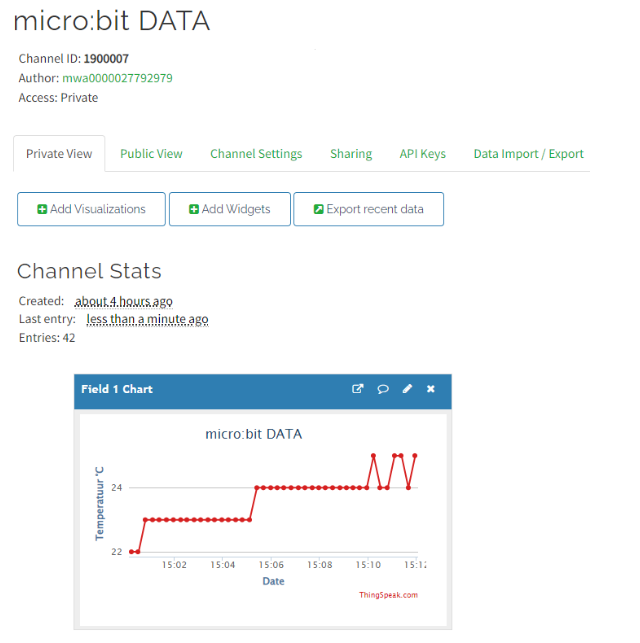The width and height of the screenshot is (640, 643).
Task: Click the Field 1 Chart comment bubble icon
Action: coord(383,389)
